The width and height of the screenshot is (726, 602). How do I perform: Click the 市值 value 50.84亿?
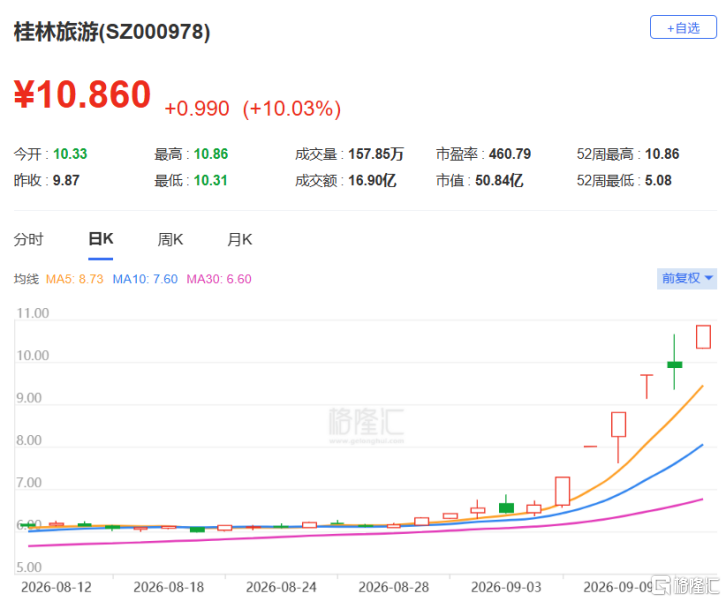499,180
